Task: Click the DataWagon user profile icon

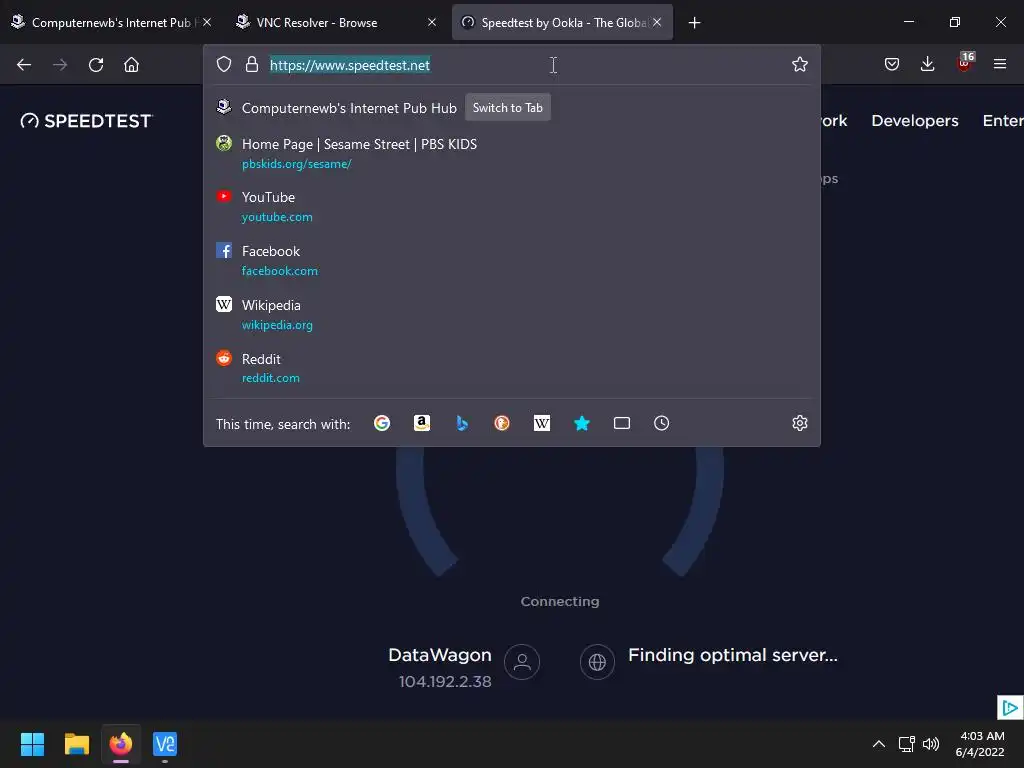Action: [x=522, y=662]
